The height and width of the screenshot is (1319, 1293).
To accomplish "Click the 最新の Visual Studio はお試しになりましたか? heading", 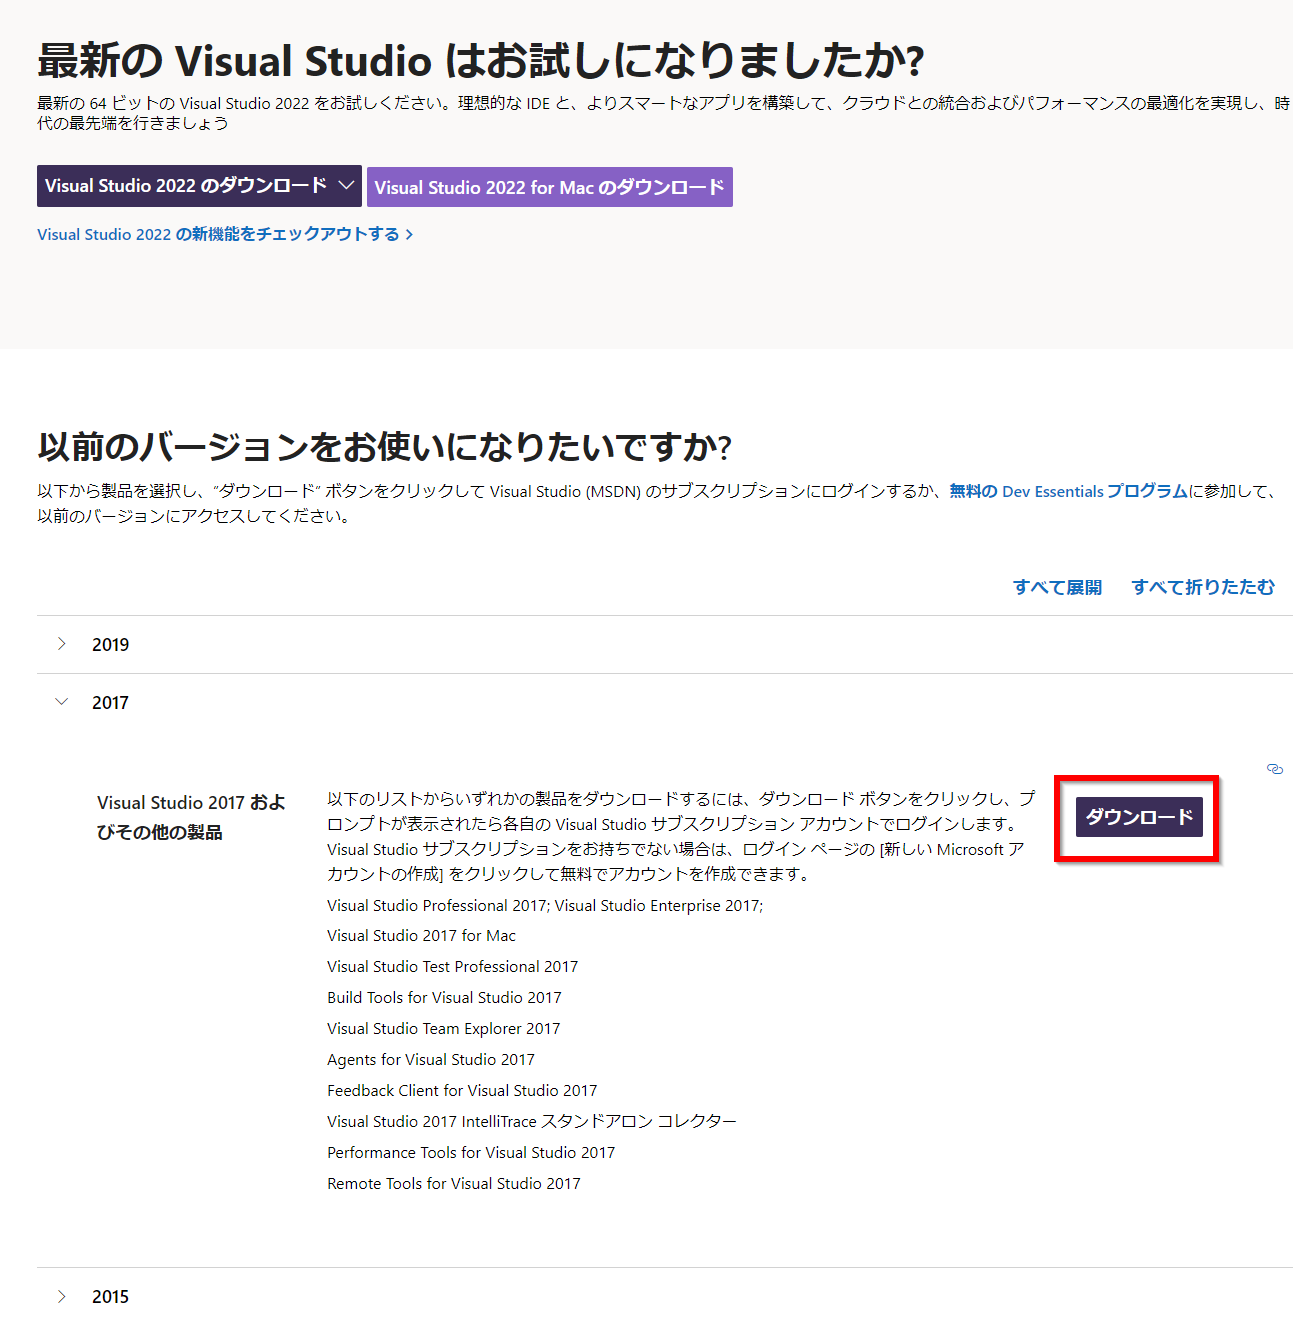I will (481, 61).
